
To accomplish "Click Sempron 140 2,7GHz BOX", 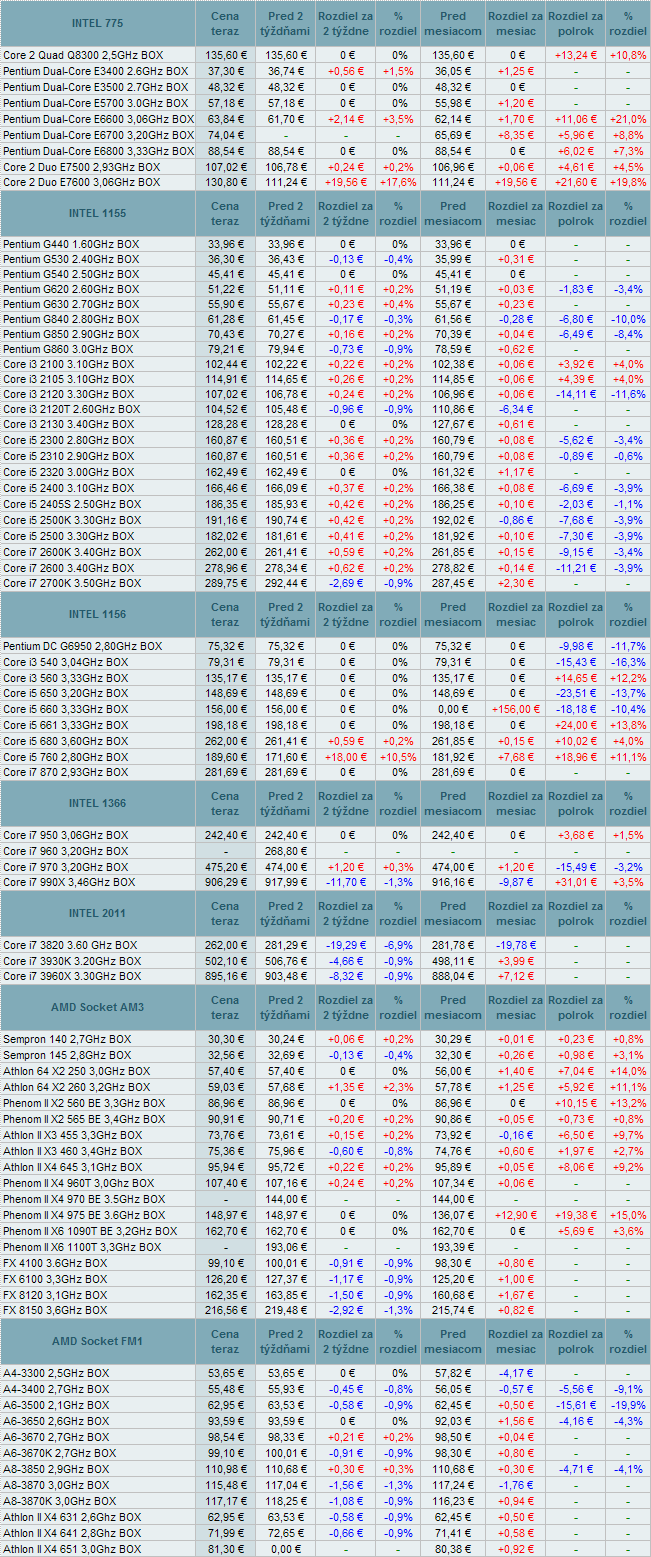I will point(66,1039).
